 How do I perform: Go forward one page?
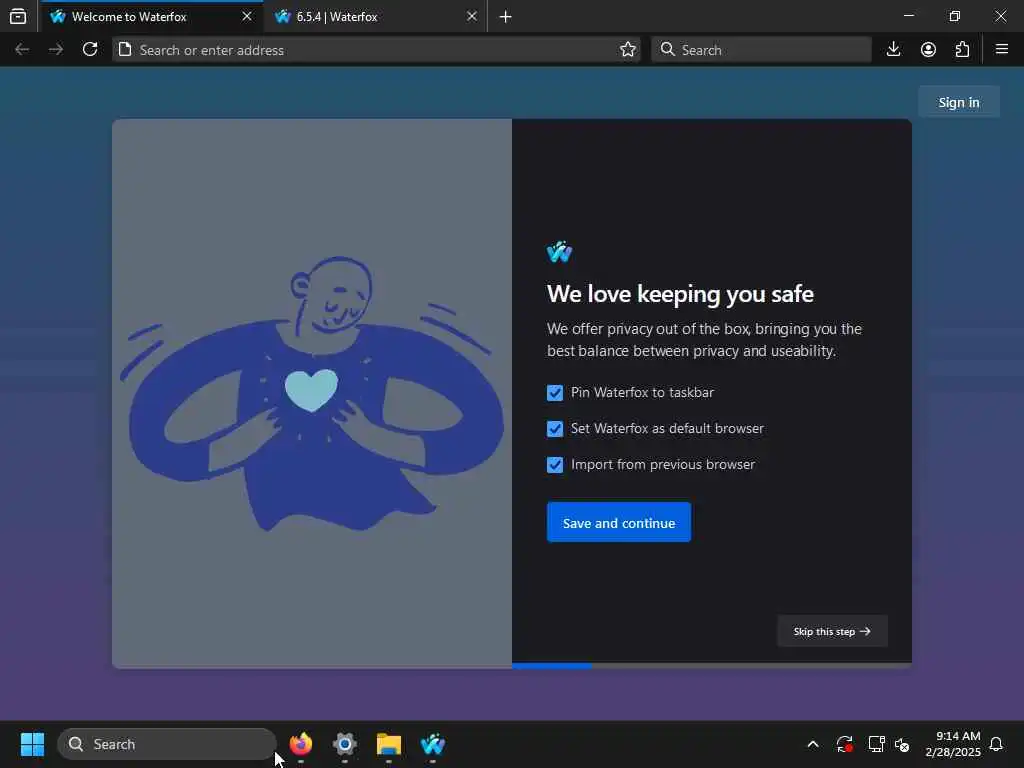(x=56, y=50)
